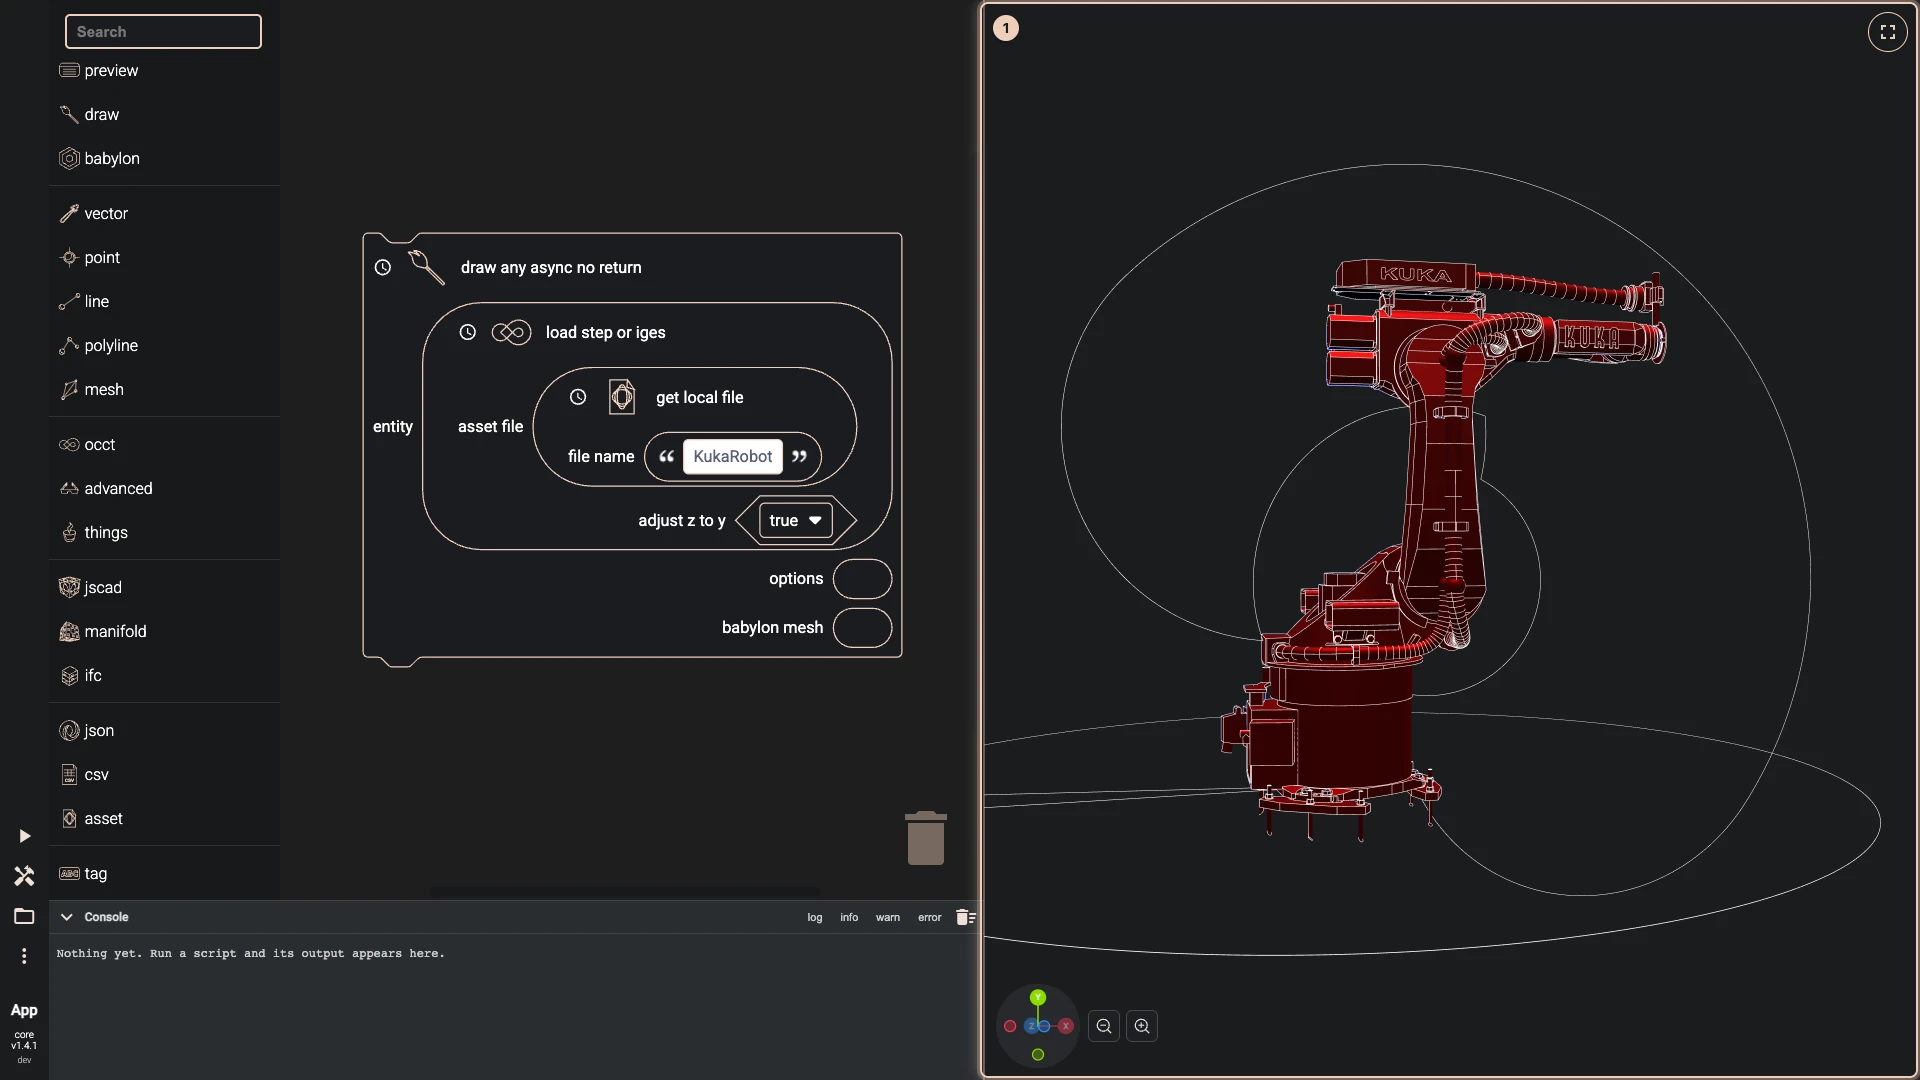Toggle the log console filter

pyautogui.click(x=815, y=917)
